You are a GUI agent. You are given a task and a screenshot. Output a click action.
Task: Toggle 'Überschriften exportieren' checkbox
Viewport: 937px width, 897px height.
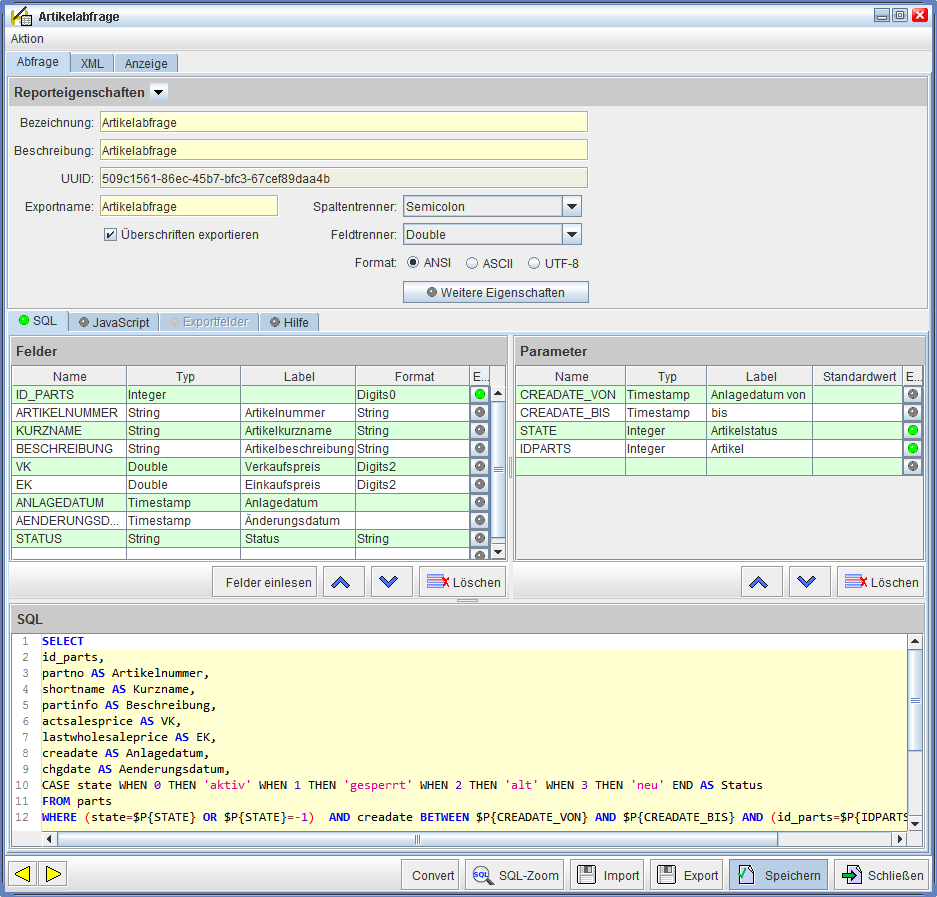[111, 235]
